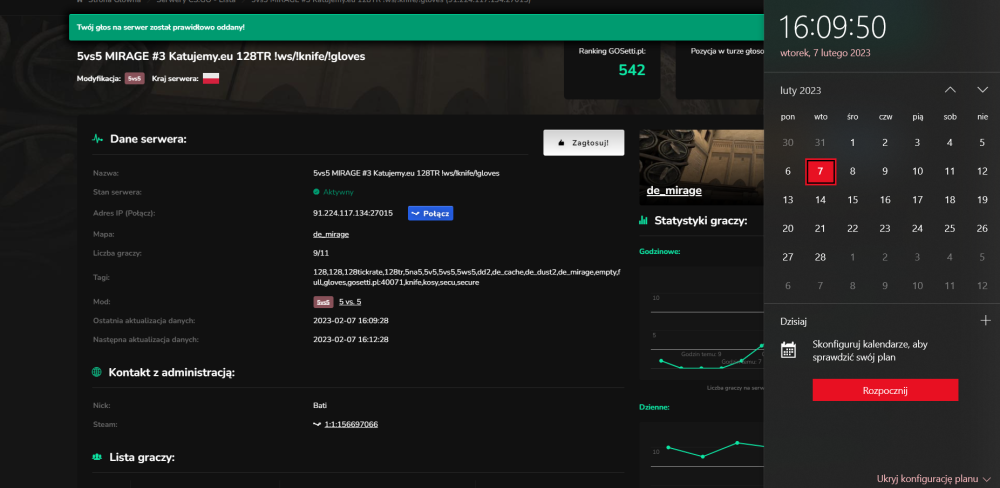Select February 22 in the calendar
Viewport: 1000px width, 488px height.
pyautogui.click(x=853, y=228)
